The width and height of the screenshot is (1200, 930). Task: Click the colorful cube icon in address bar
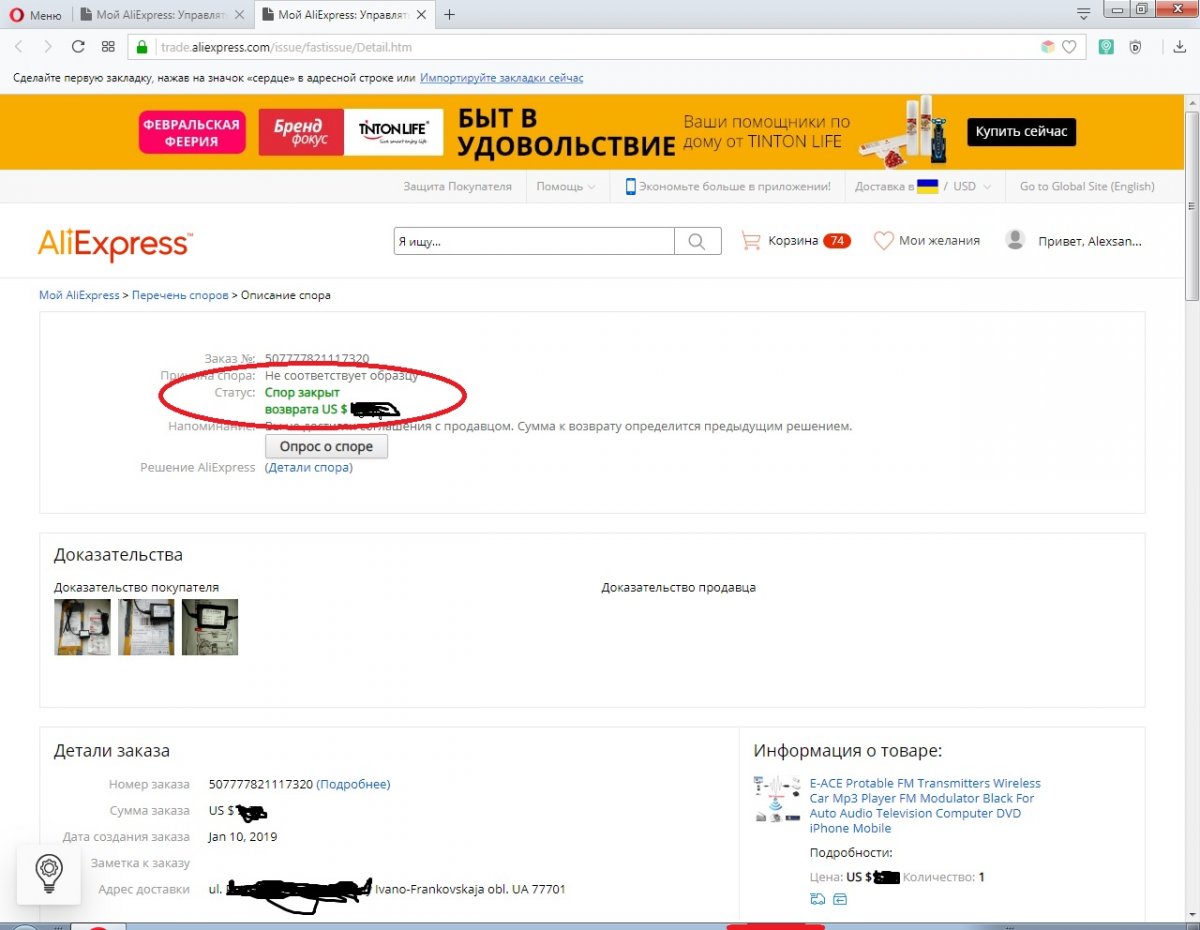1047,47
